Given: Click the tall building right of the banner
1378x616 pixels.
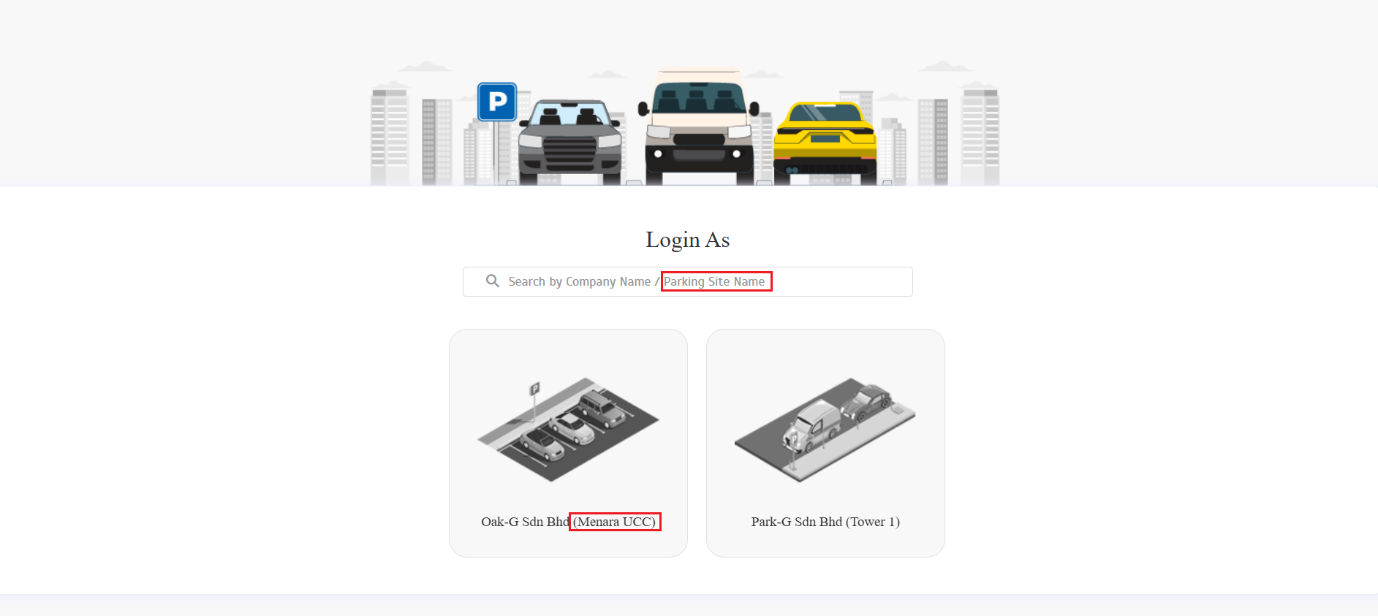Looking at the screenshot, I should (980, 135).
